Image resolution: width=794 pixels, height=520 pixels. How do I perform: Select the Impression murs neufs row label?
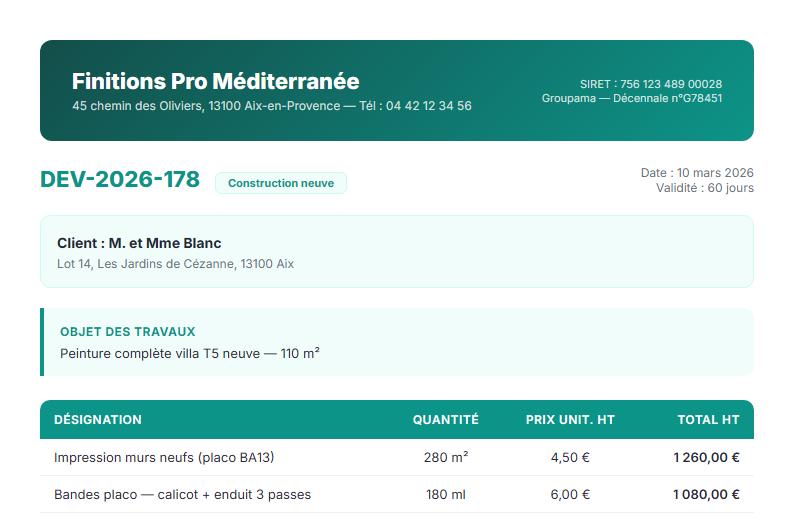tap(164, 458)
